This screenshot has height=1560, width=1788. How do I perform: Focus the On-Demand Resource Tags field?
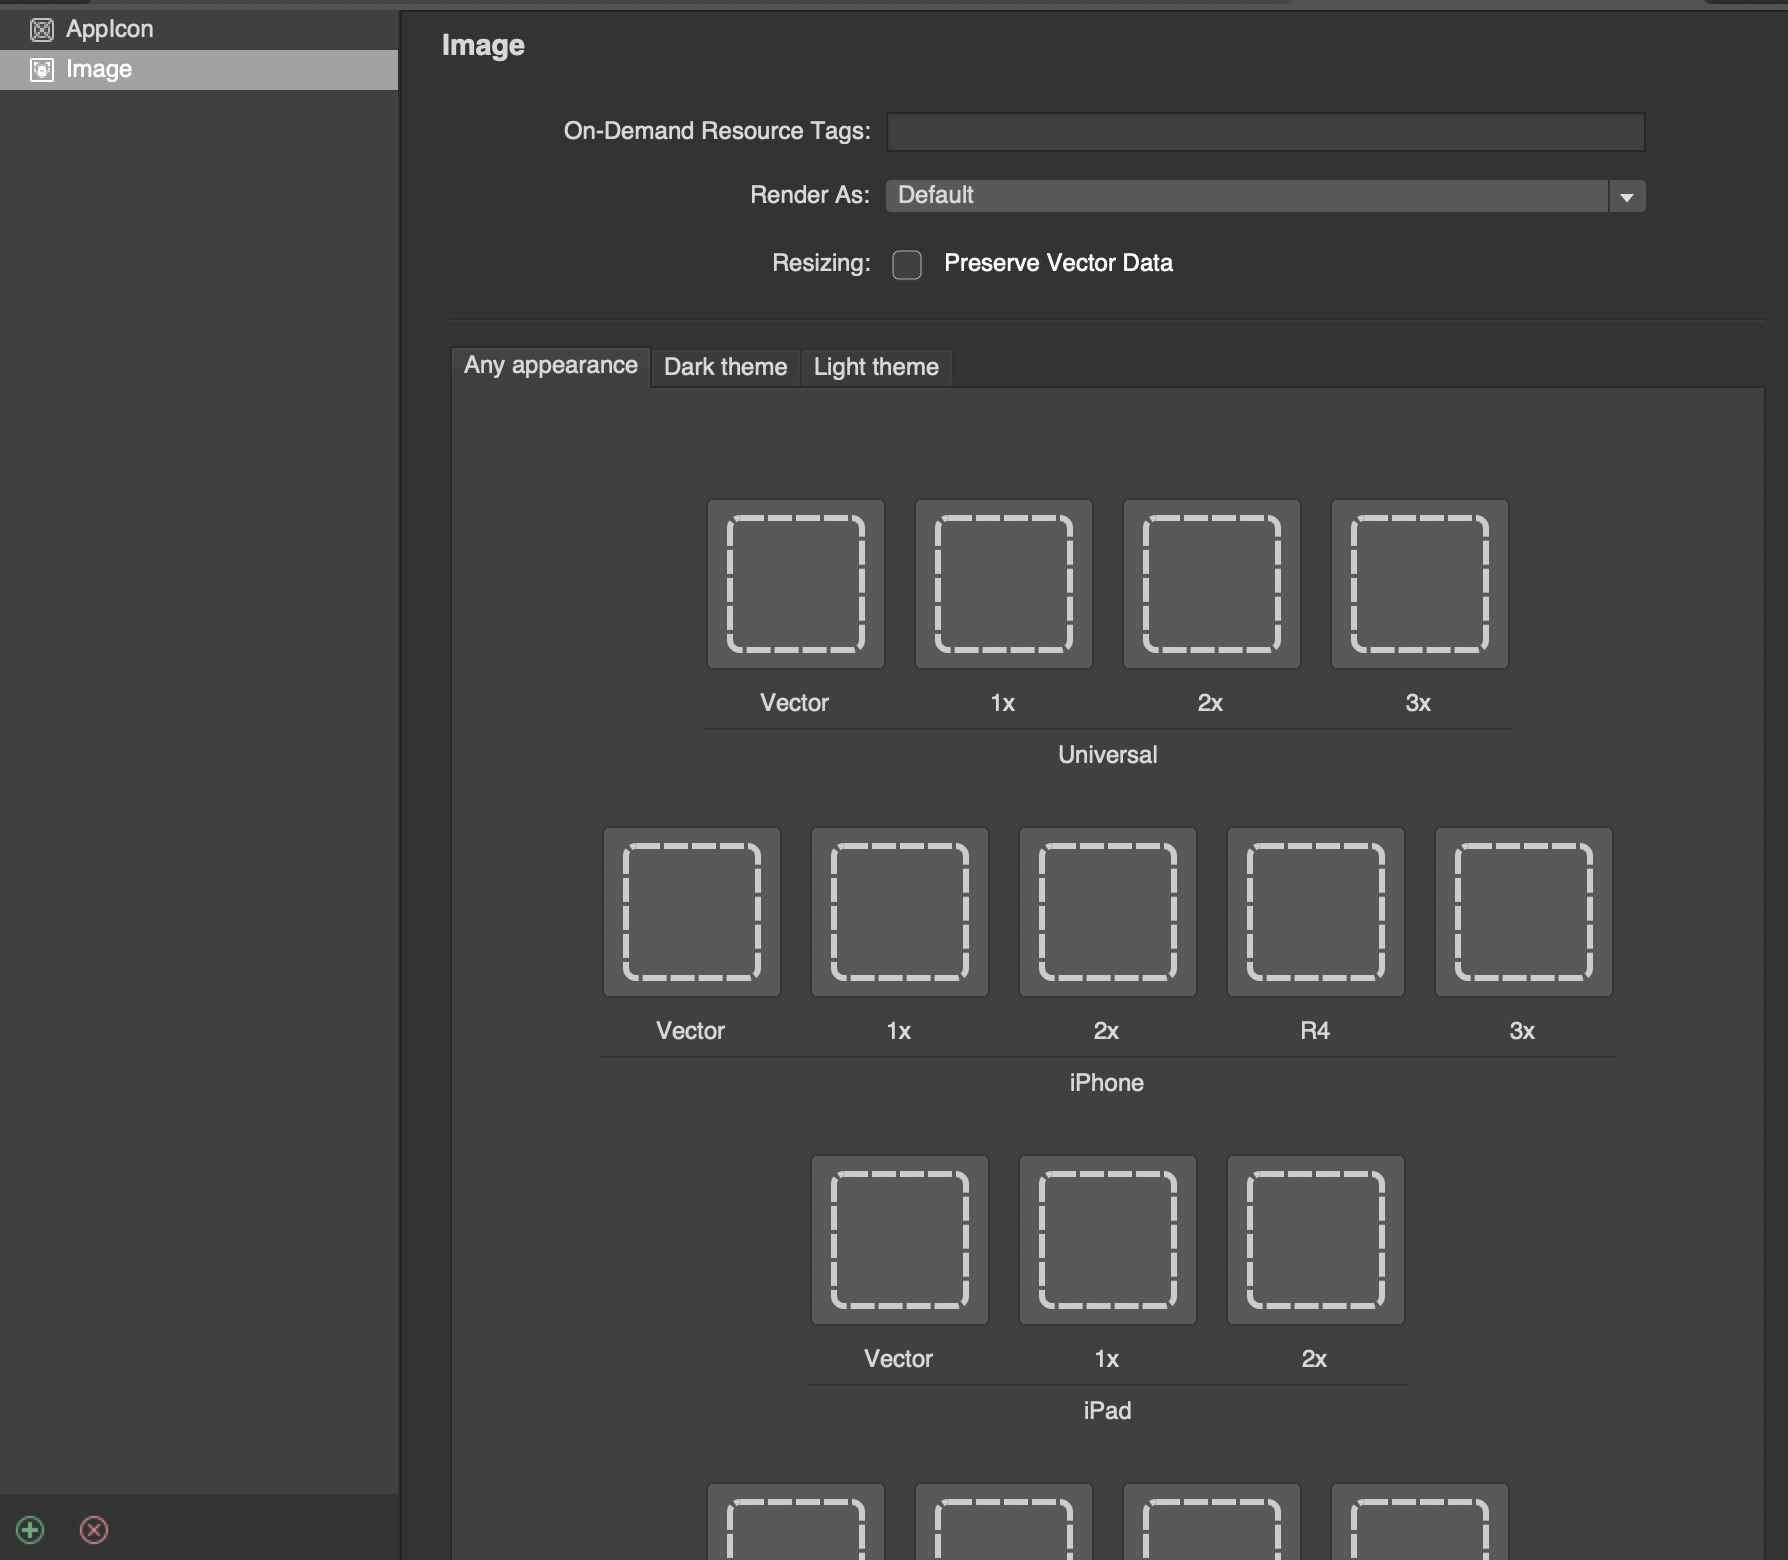click(x=1265, y=131)
